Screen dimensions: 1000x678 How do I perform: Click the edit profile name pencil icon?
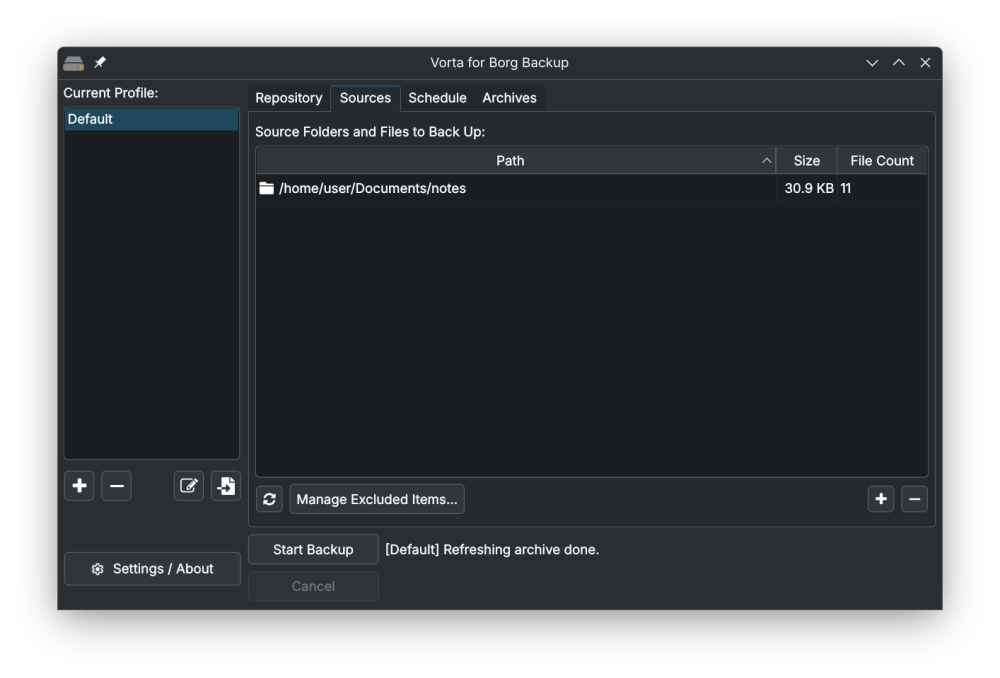pyautogui.click(x=188, y=487)
